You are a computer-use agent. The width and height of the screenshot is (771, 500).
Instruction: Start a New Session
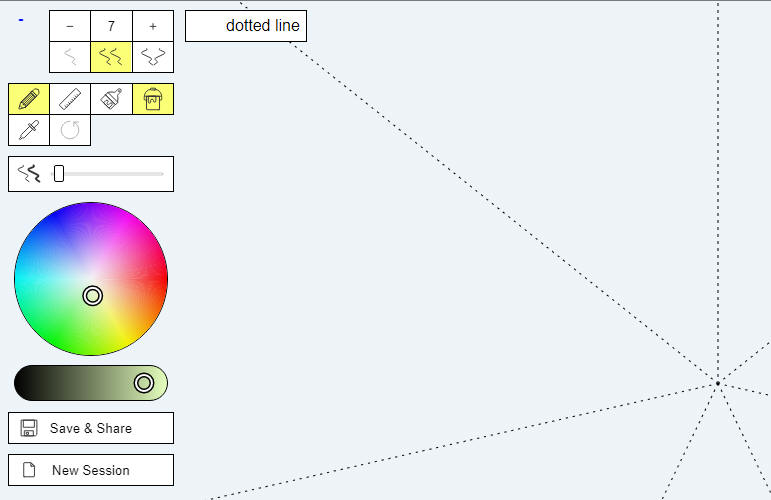91,470
